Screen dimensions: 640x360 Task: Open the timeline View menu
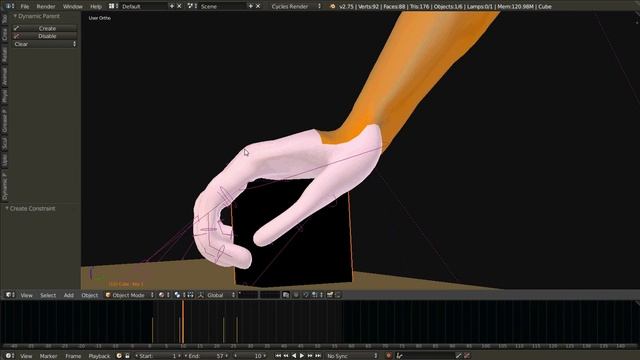pyautogui.click(x=26, y=356)
